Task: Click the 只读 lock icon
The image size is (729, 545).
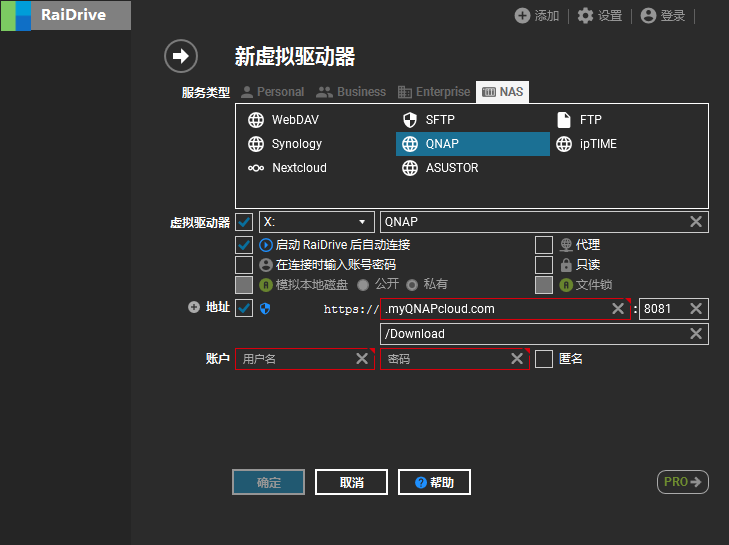Action: click(566, 265)
